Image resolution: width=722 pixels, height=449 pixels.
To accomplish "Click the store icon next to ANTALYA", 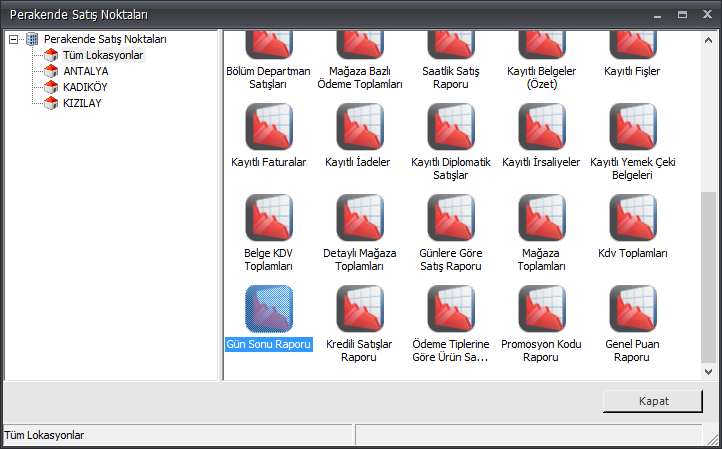I will point(51,71).
